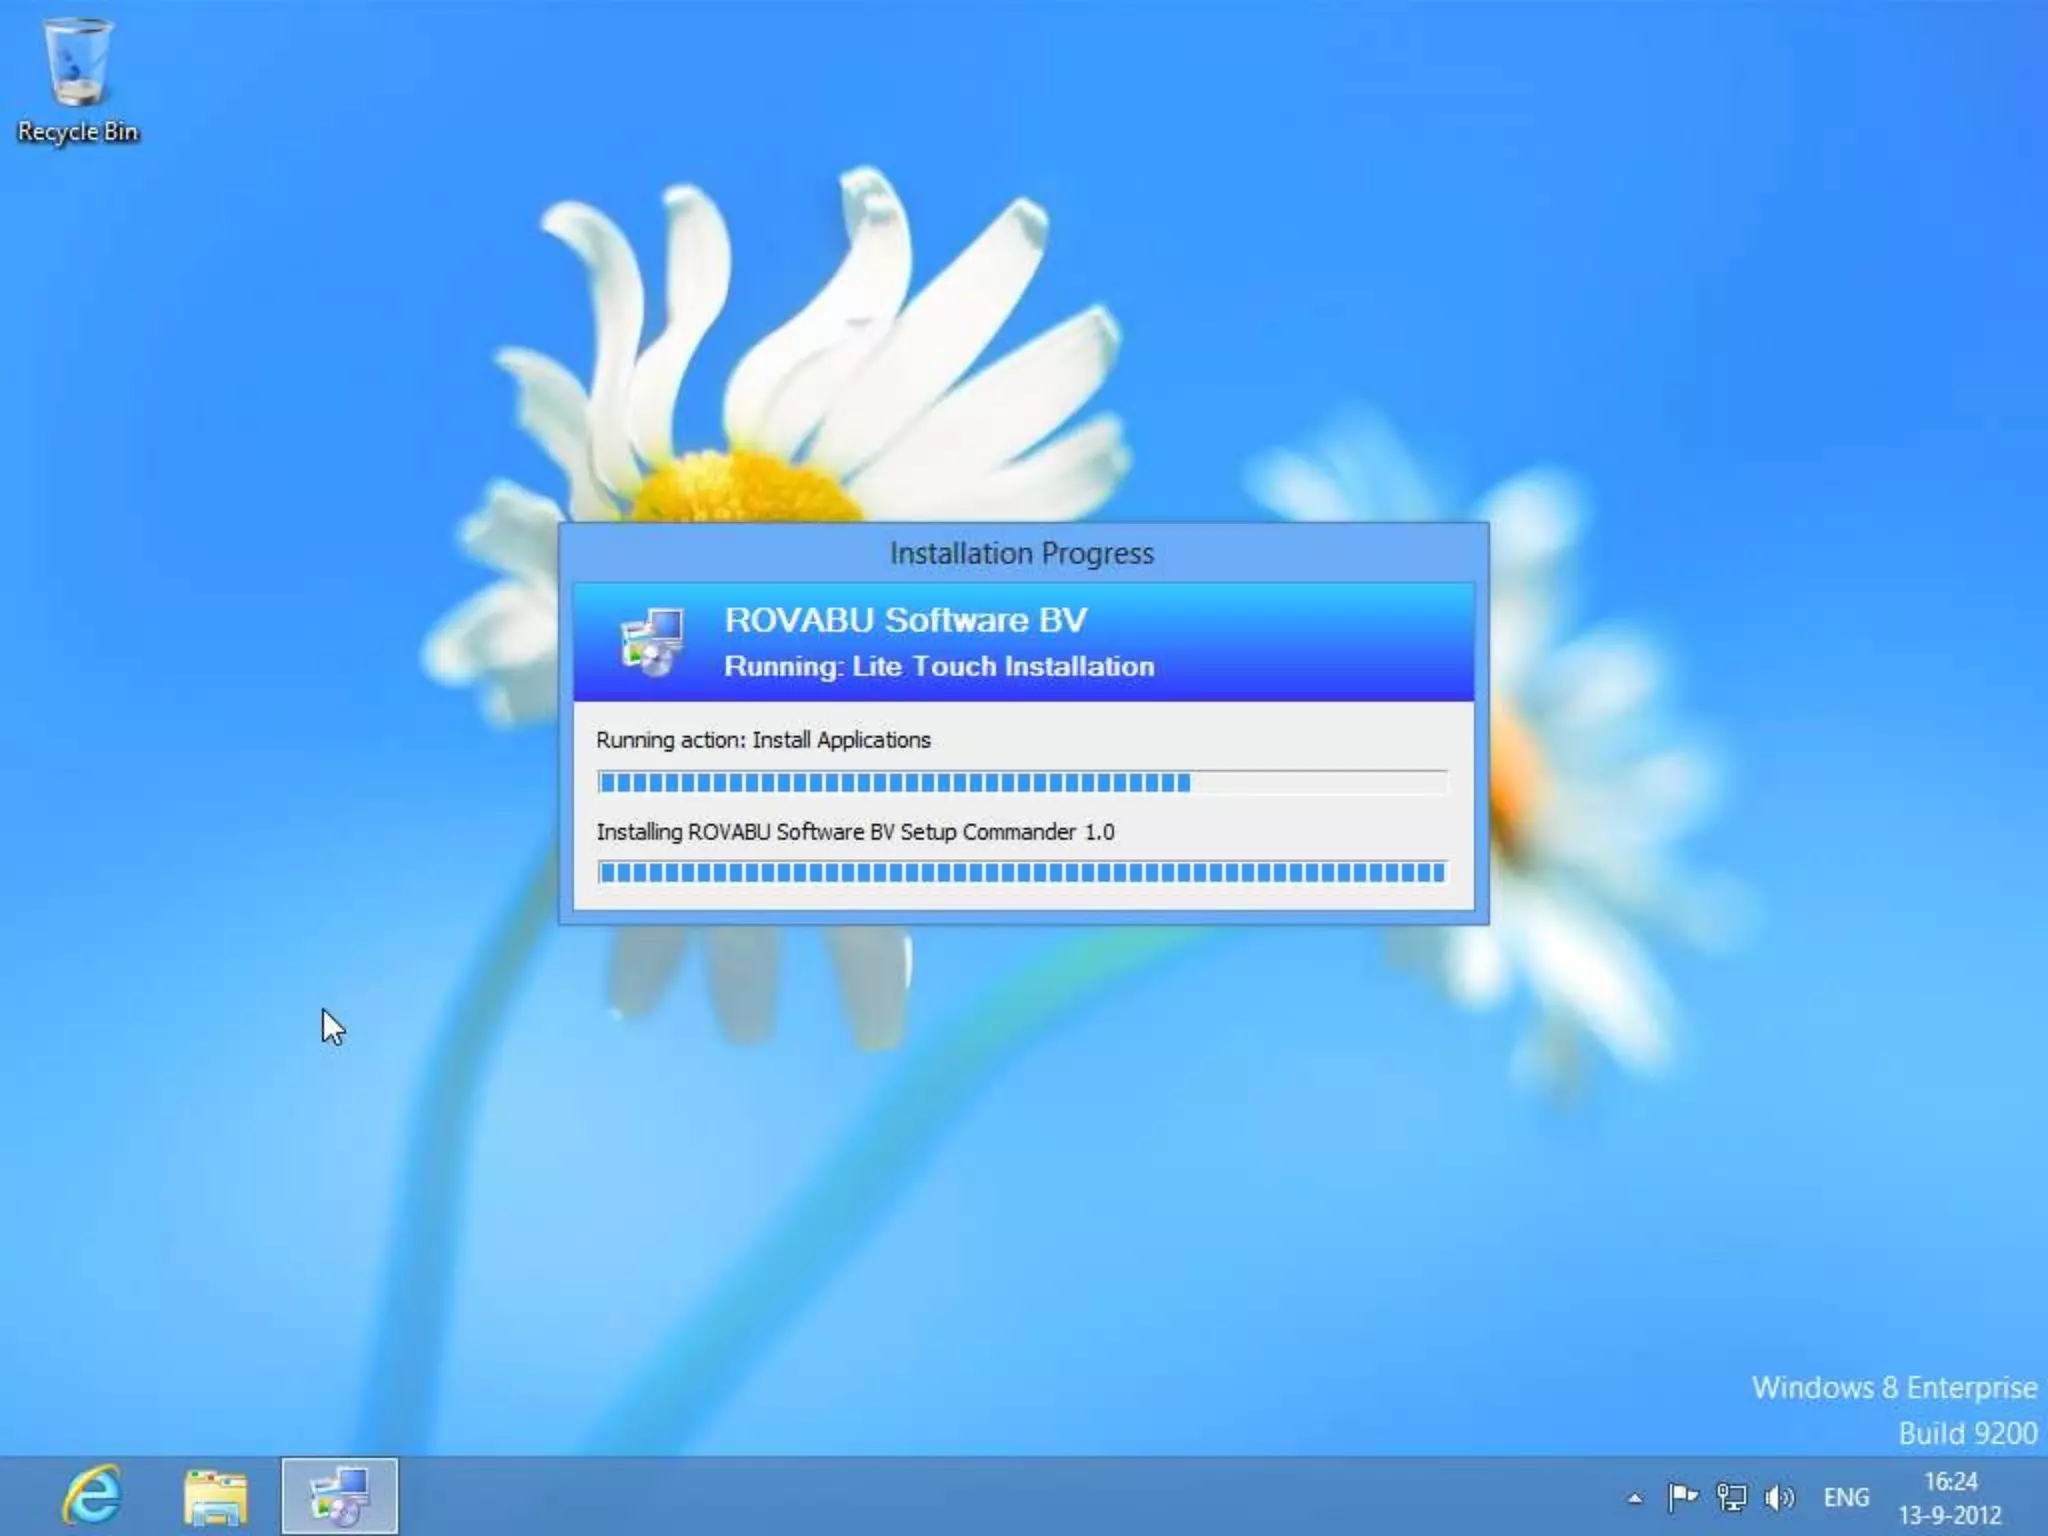The image size is (2048, 1536).
Task: Open the ENG input language switcher
Action: [1846, 1497]
